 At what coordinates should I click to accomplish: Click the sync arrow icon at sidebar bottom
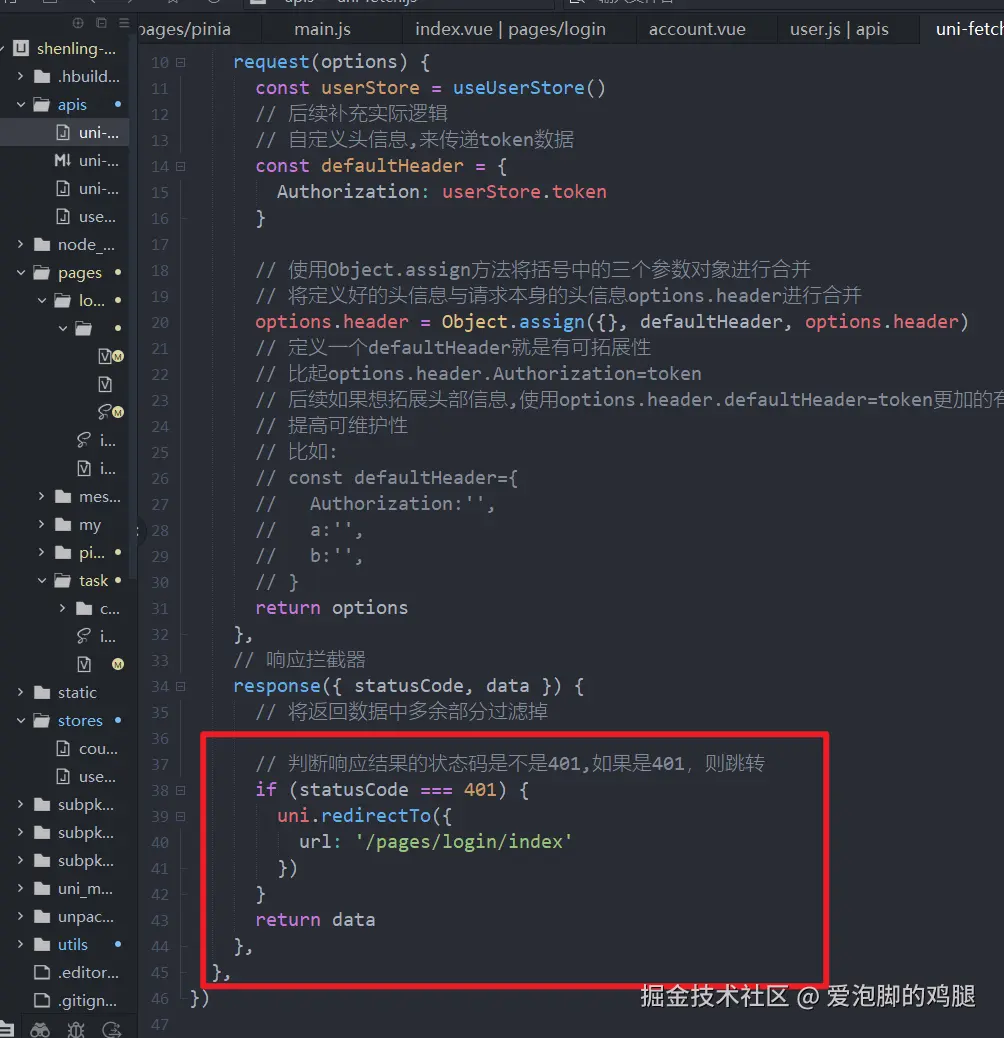pyautogui.click(x=111, y=1029)
